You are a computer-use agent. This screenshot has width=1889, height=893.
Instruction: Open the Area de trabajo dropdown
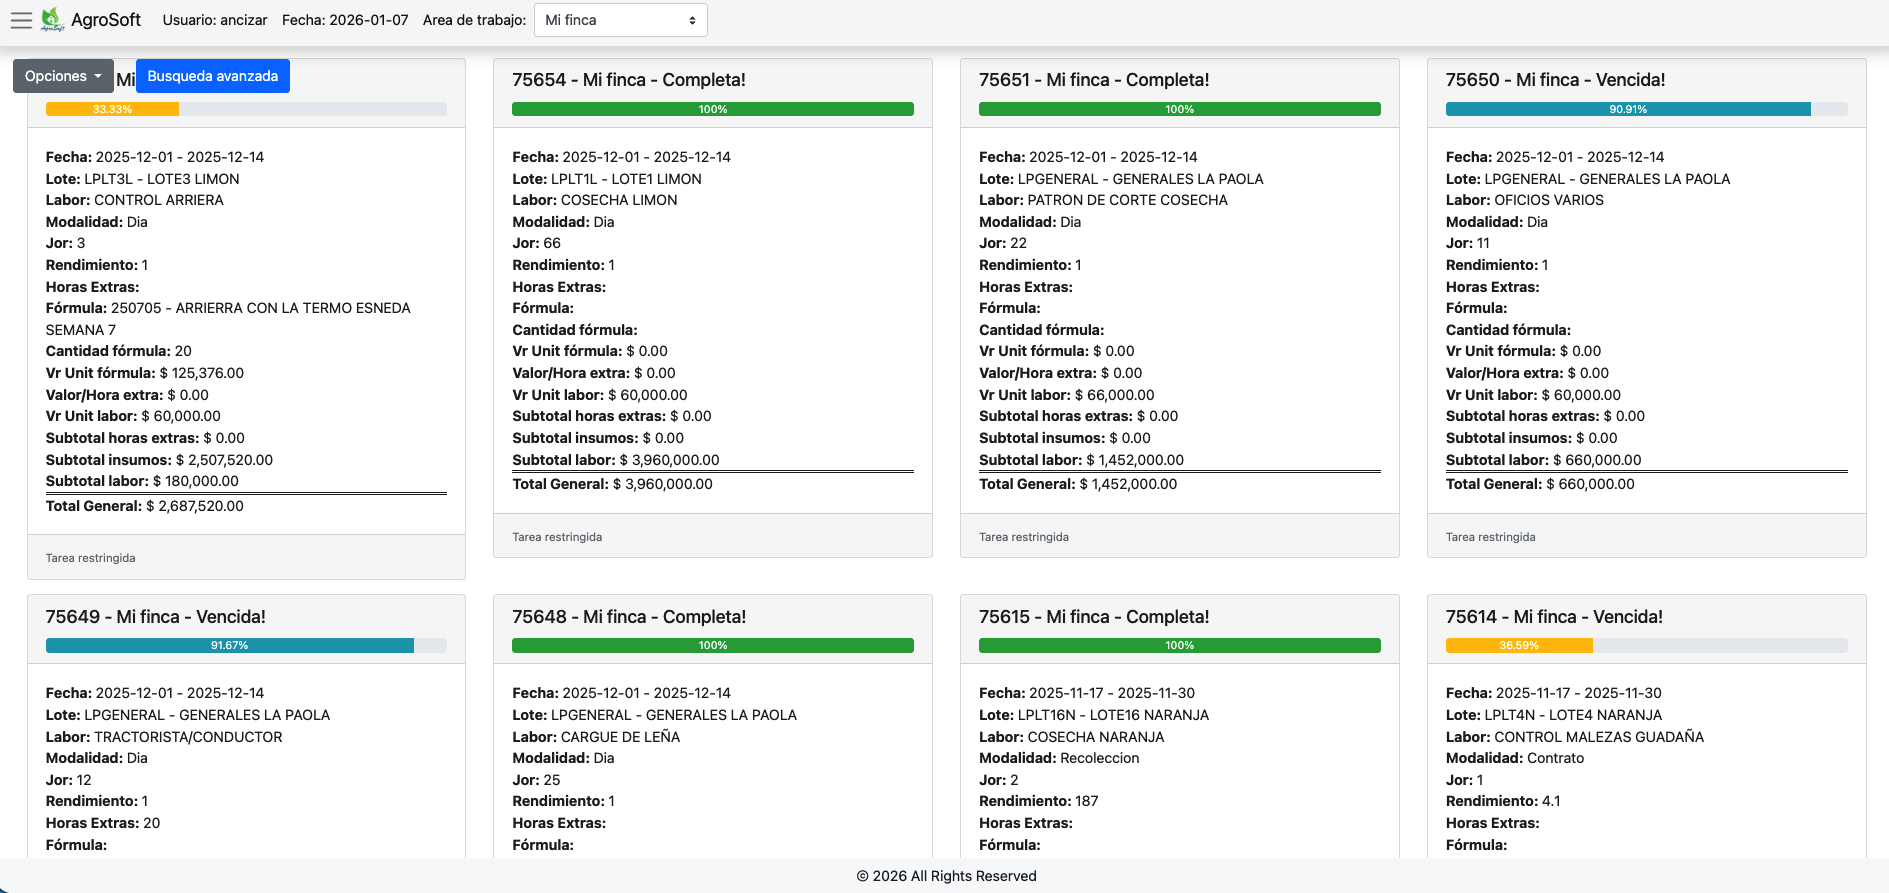point(620,20)
